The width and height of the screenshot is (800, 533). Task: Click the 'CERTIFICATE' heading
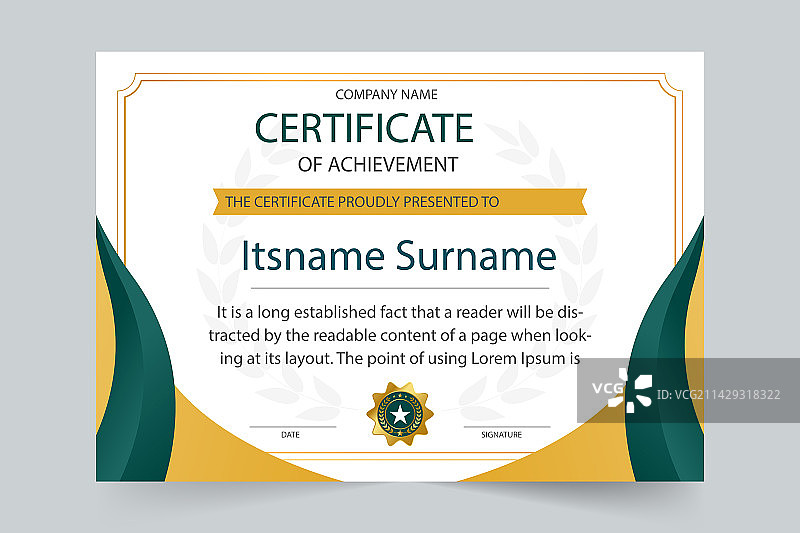[x=364, y=128]
